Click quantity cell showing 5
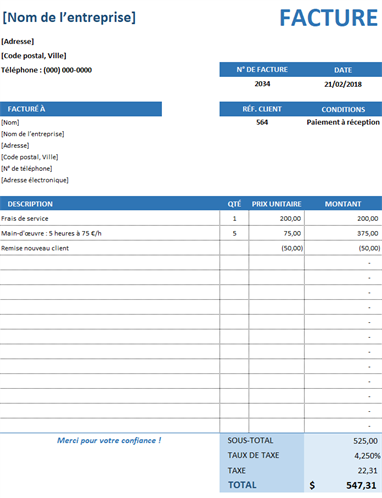382x498 pixels. click(234, 233)
